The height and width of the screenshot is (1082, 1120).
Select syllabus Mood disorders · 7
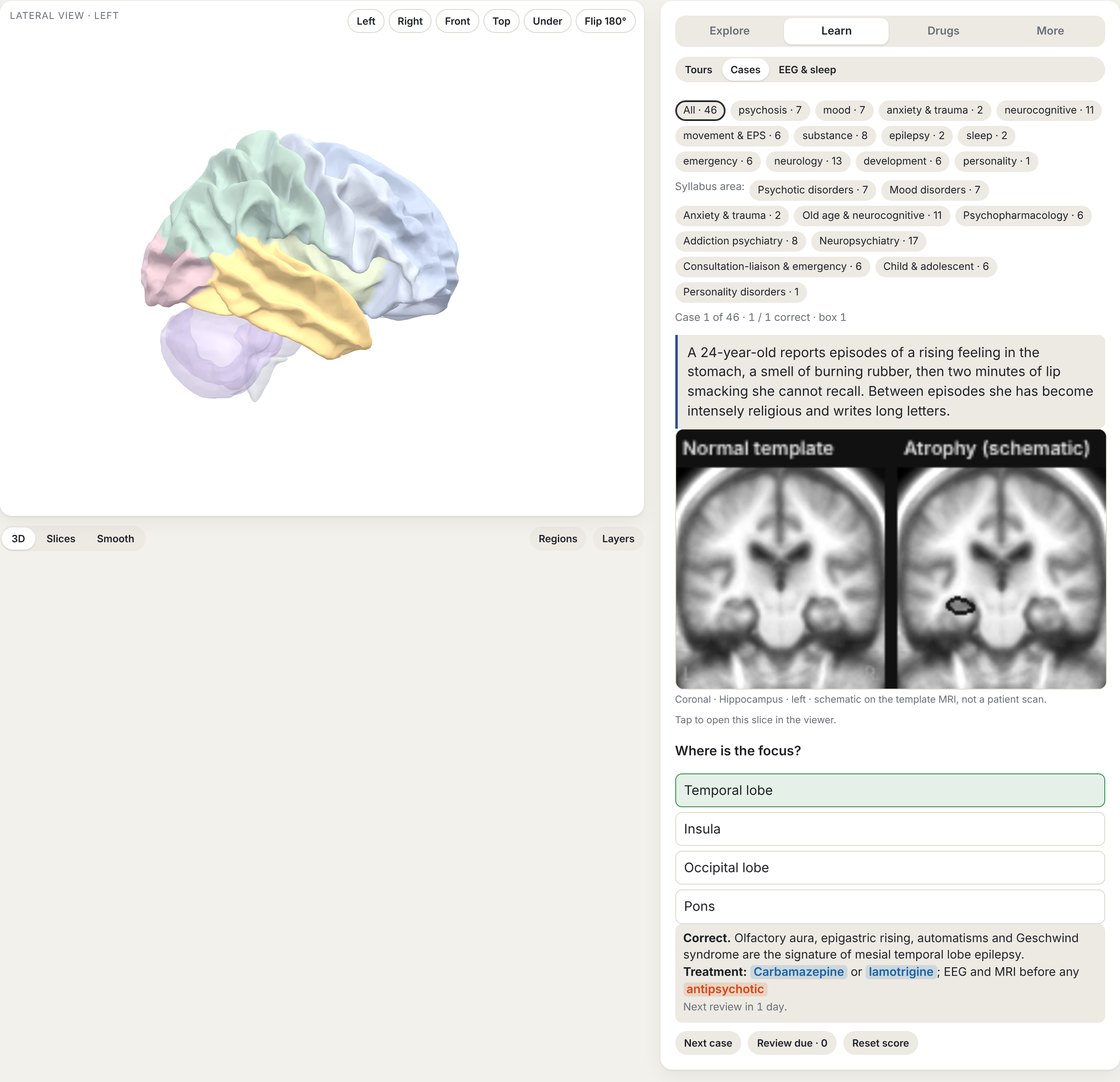pyautogui.click(x=934, y=190)
